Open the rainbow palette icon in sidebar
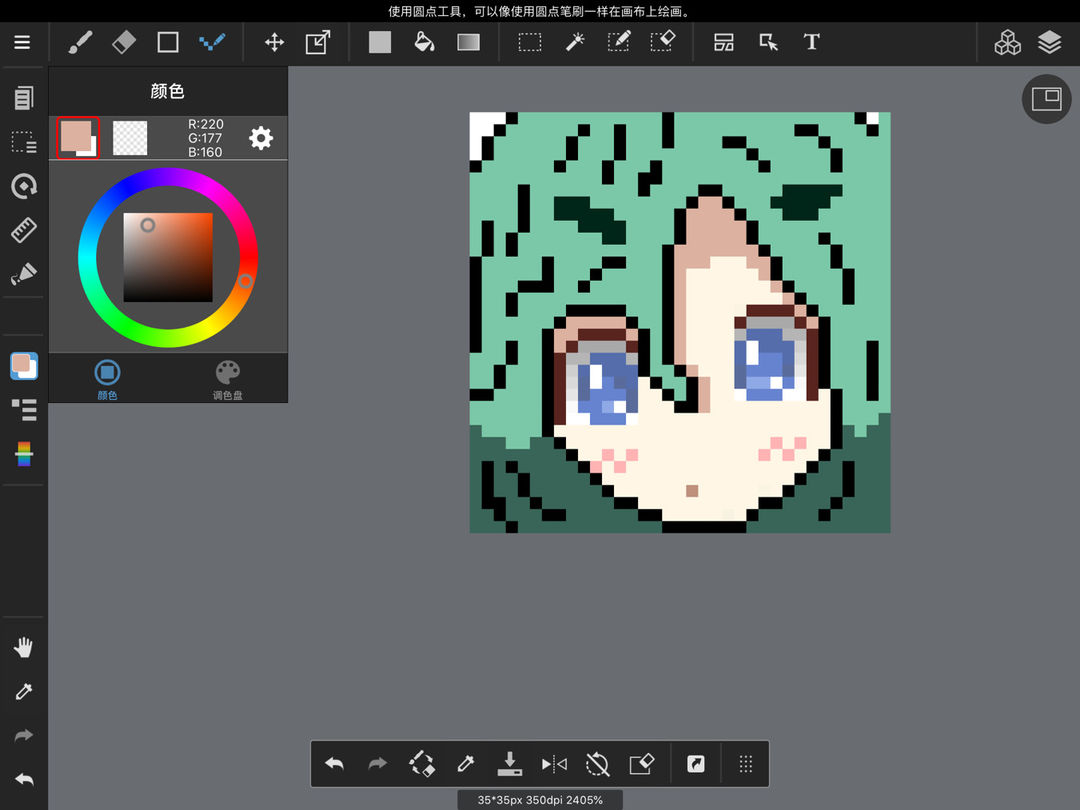Screen dimensions: 1080x810 (23, 454)
